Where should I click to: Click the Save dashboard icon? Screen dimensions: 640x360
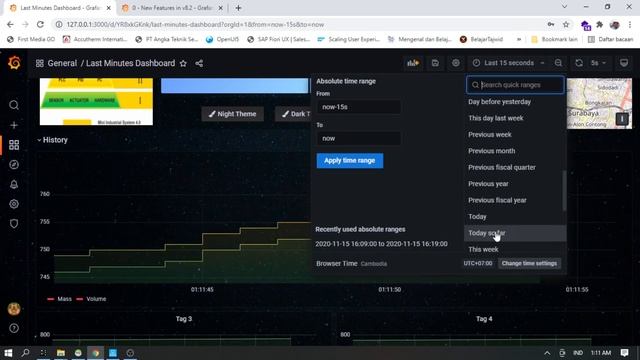[435, 63]
